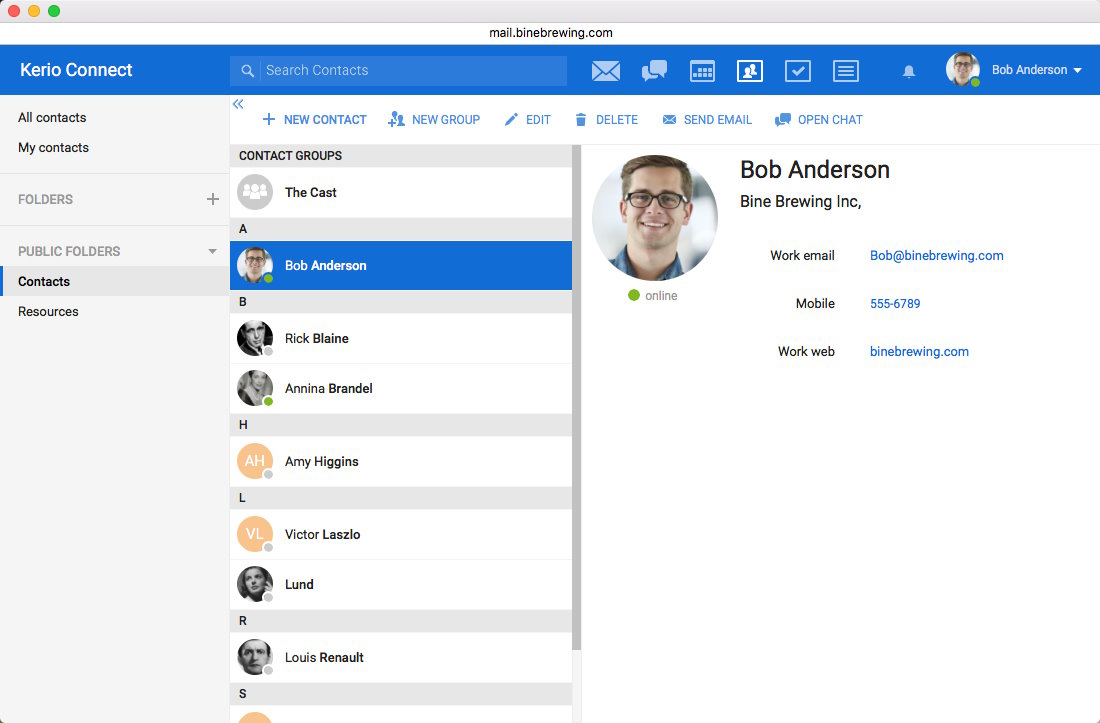Click Annina Brandel's avatar photo
The image size is (1100, 723).
[255, 388]
